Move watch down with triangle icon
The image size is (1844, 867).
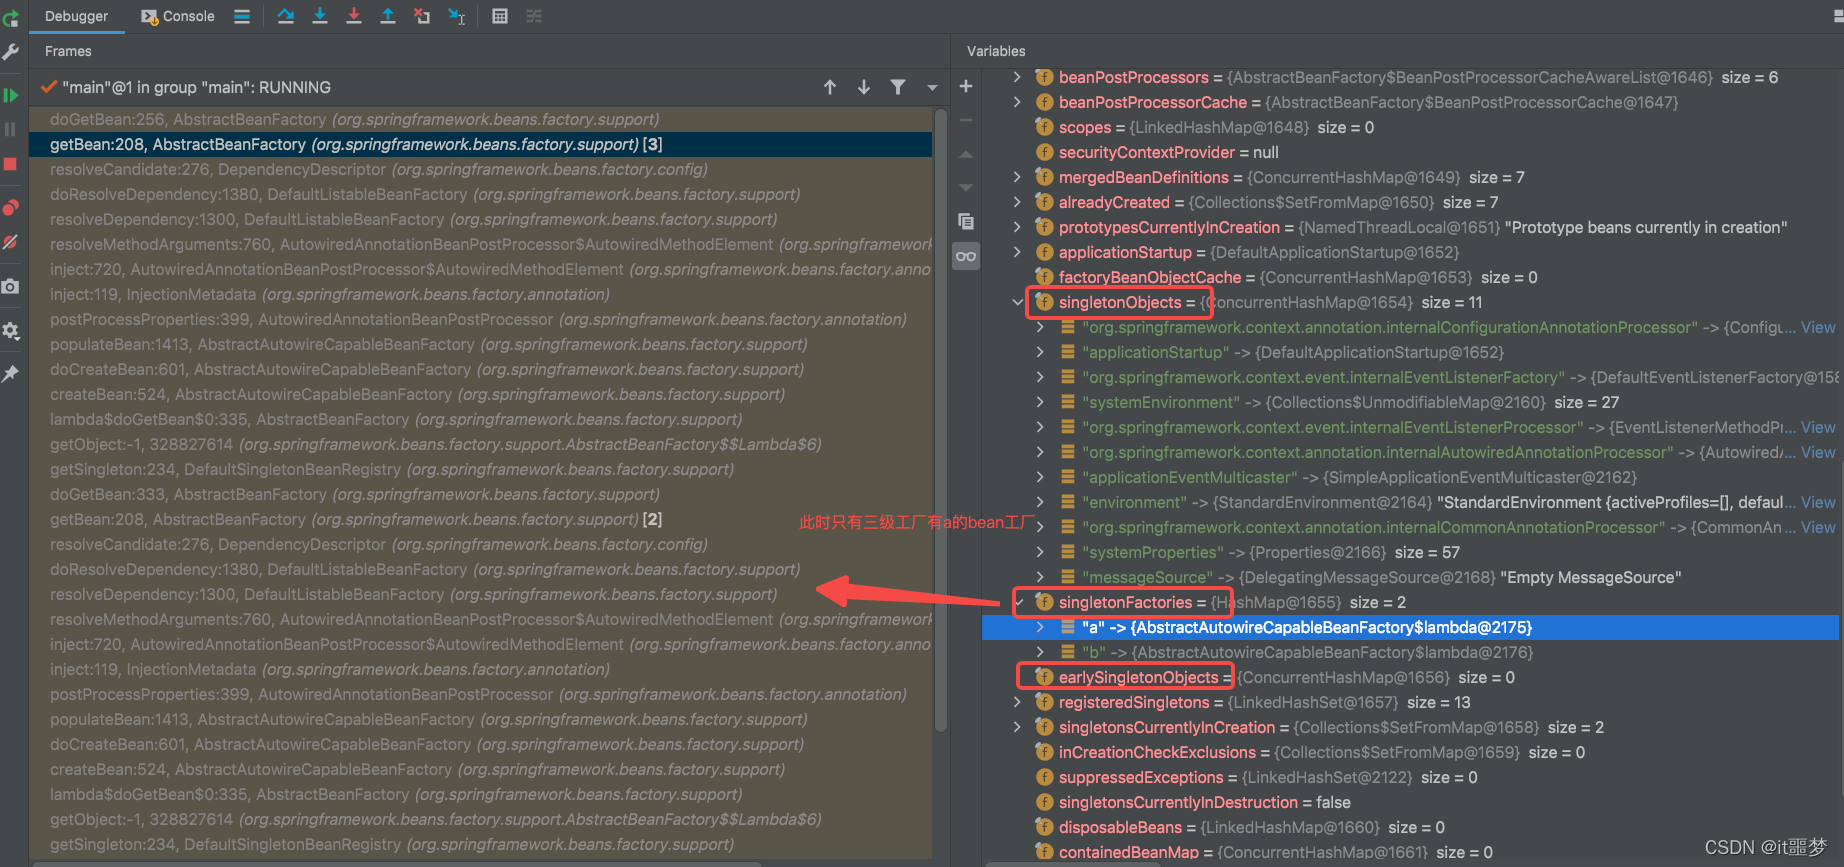966,188
